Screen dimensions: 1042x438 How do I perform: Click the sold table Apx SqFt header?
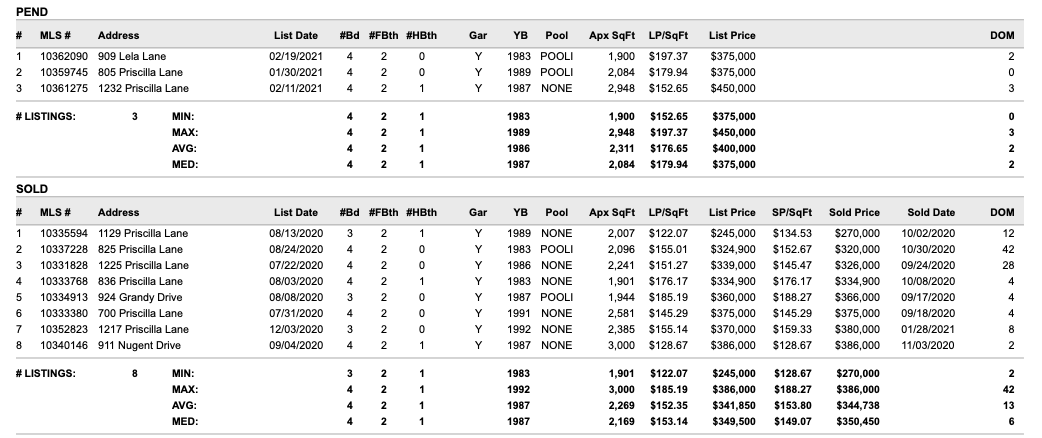click(x=612, y=213)
